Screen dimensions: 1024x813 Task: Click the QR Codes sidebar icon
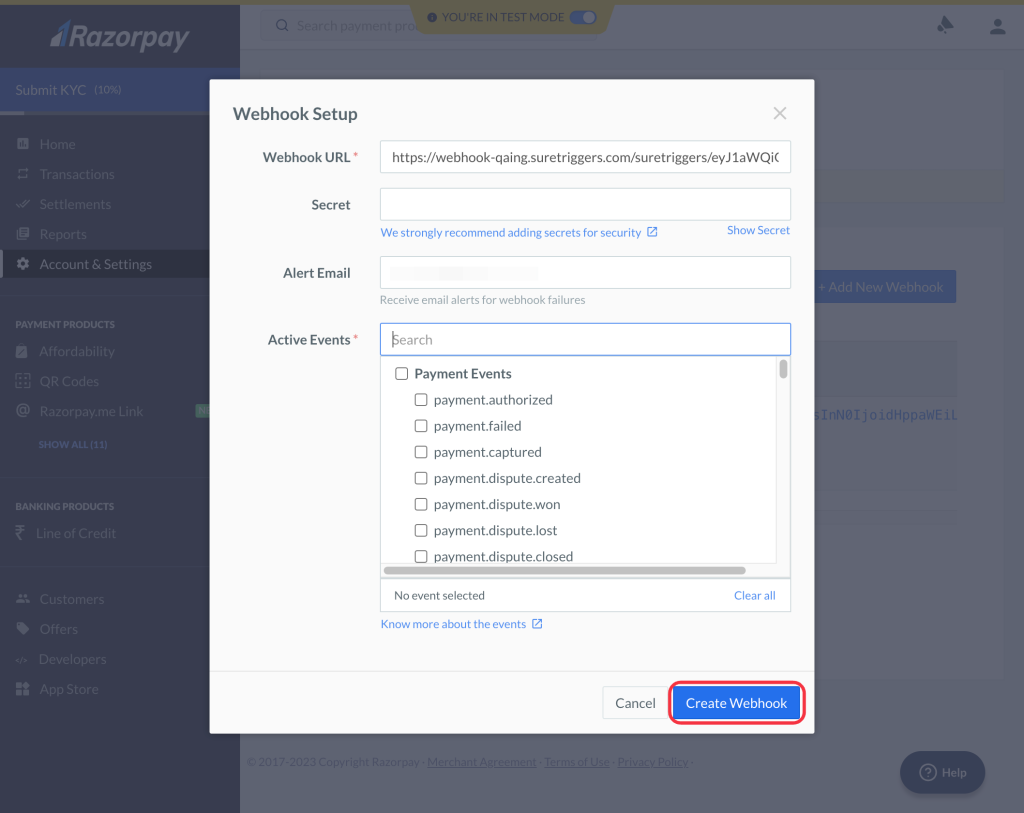point(23,381)
